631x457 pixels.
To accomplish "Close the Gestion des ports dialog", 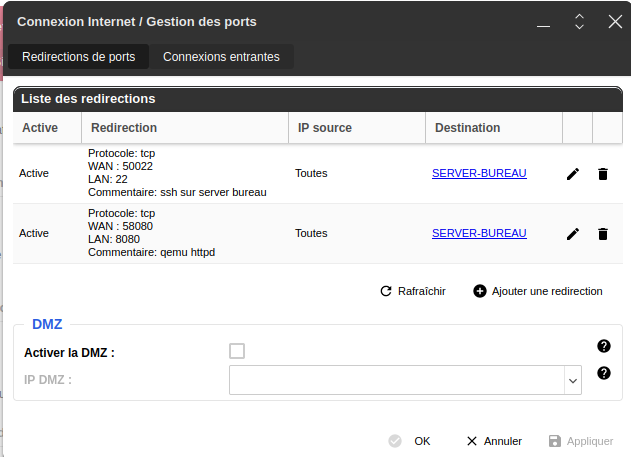I will coord(615,22).
